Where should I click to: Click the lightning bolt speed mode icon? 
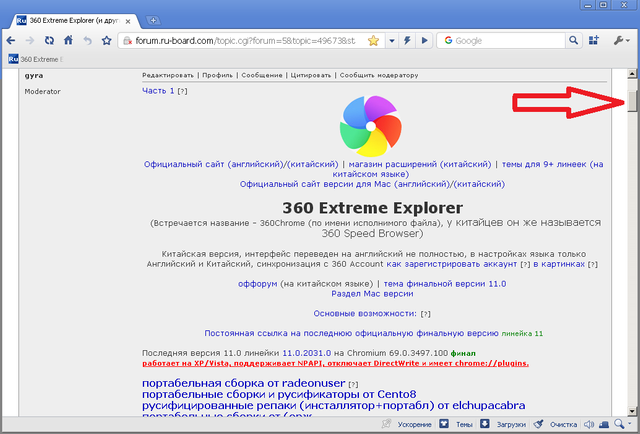click(407, 40)
